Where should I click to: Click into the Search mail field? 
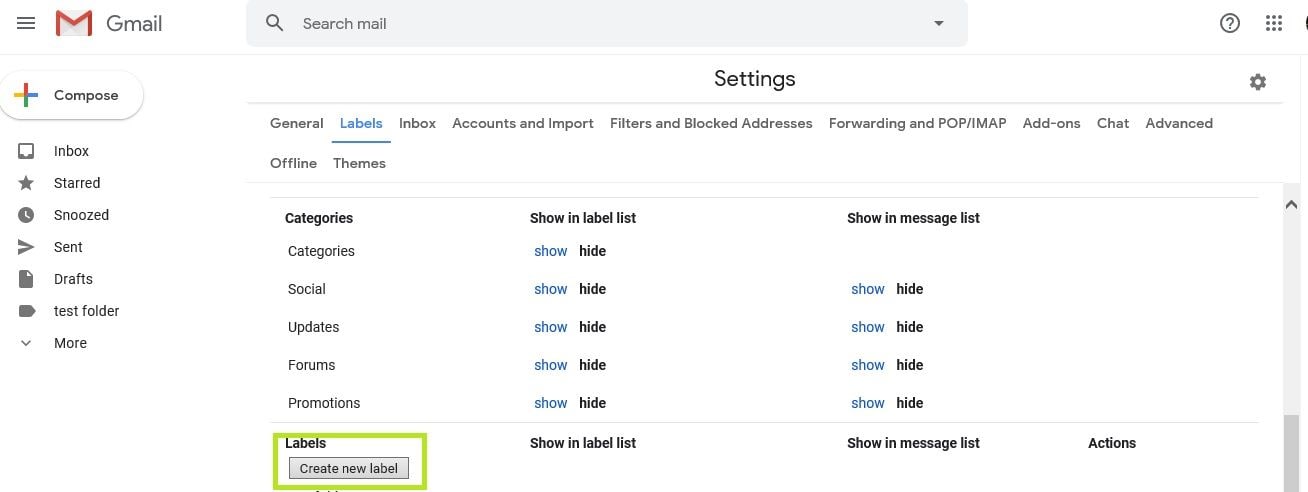(600, 23)
